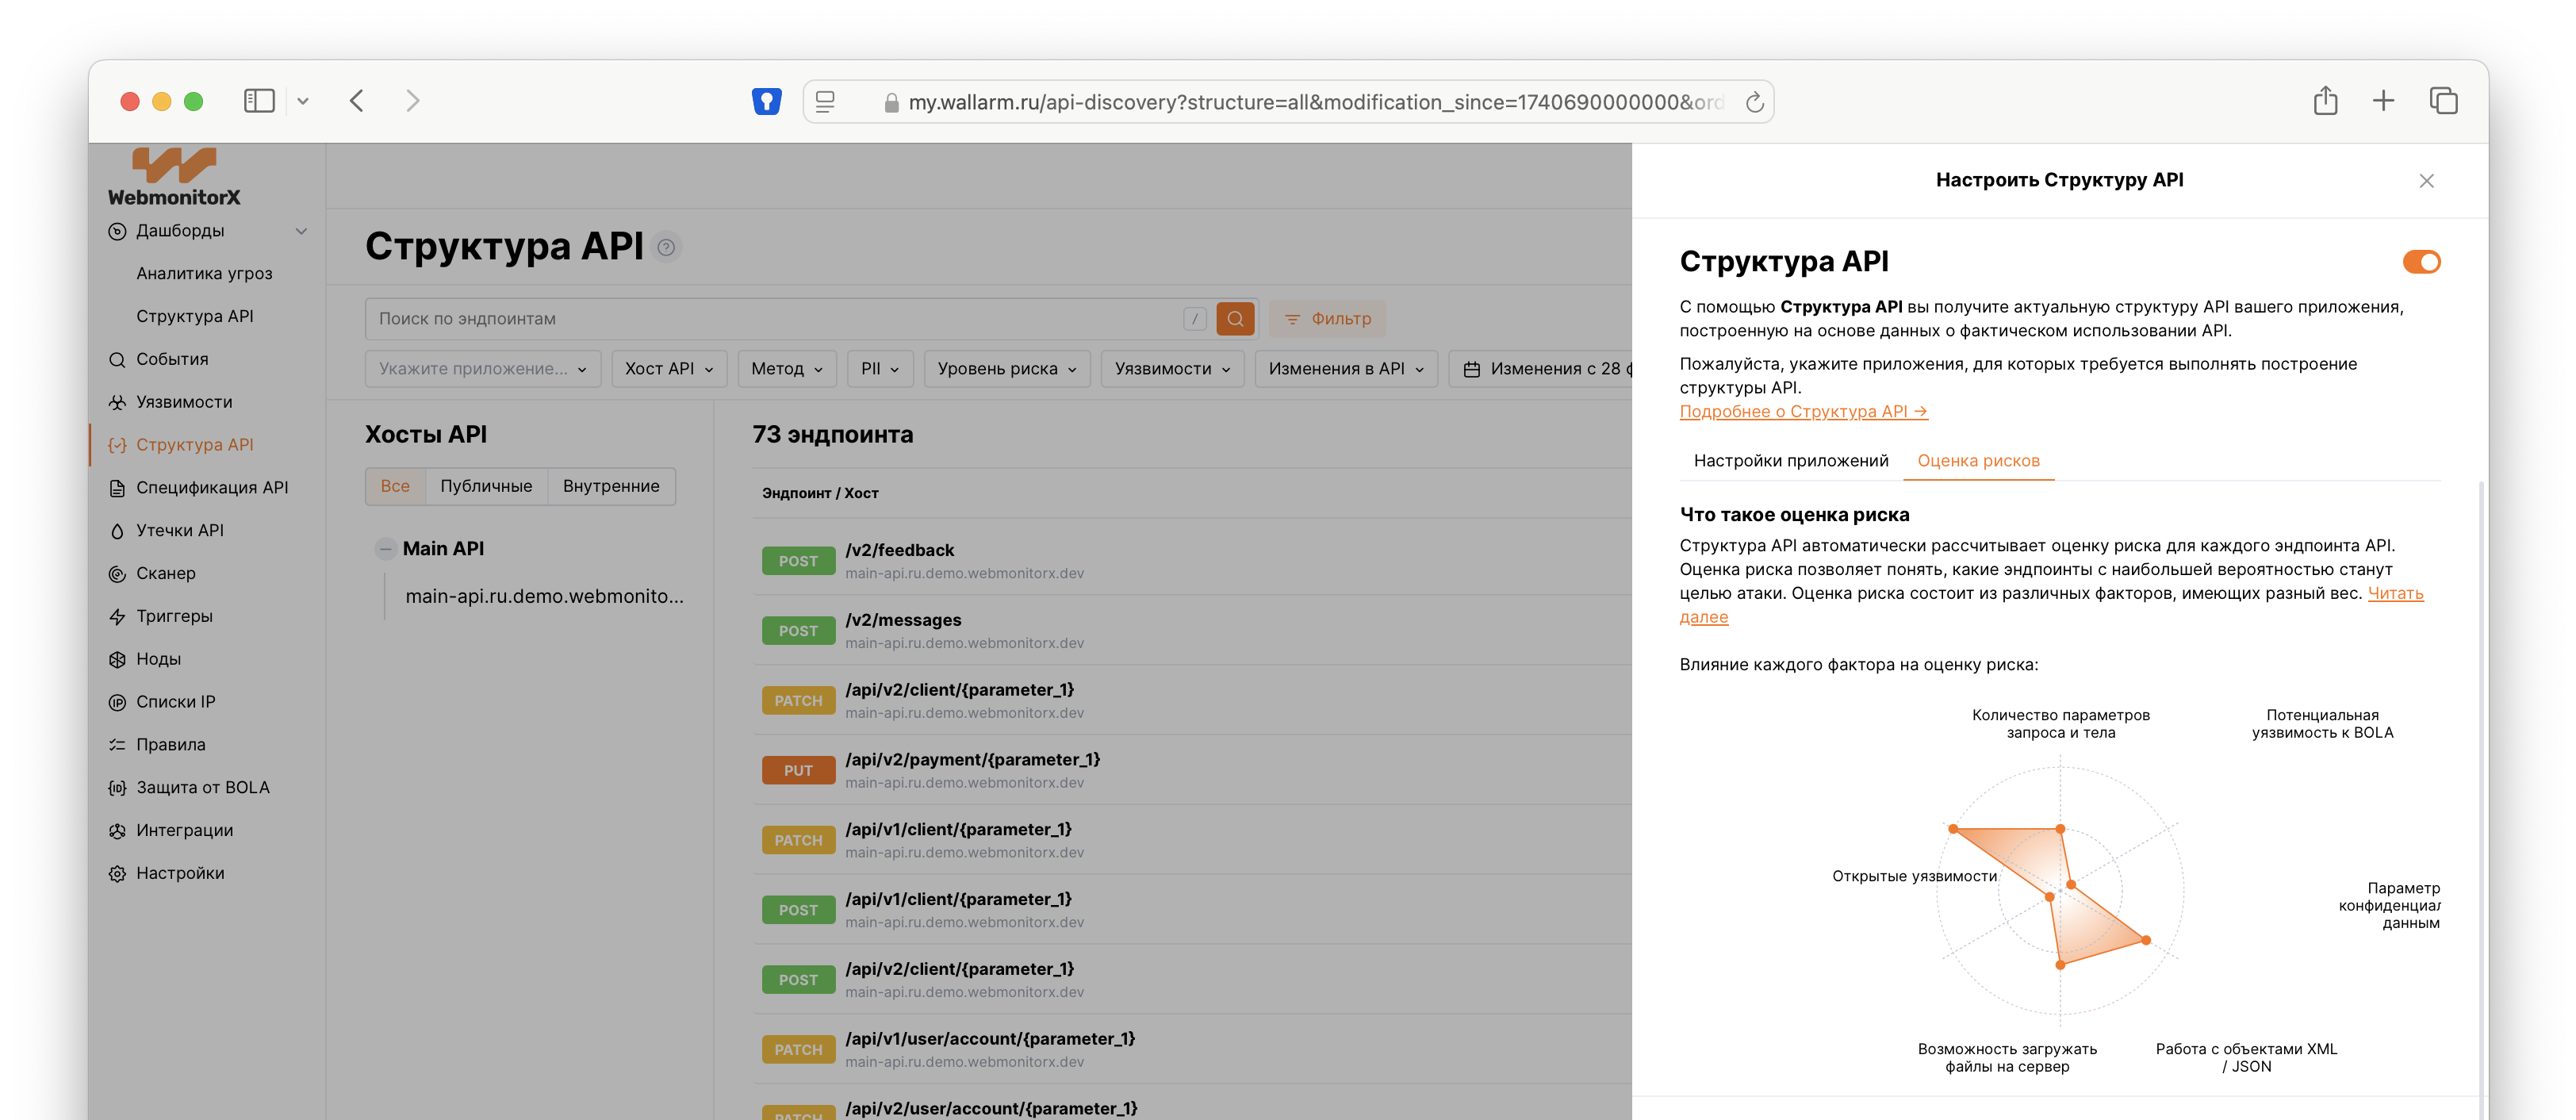Viewport: 2576px width, 1120px height.
Task: Click the help icon beside Структура API title
Action: (x=666, y=247)
